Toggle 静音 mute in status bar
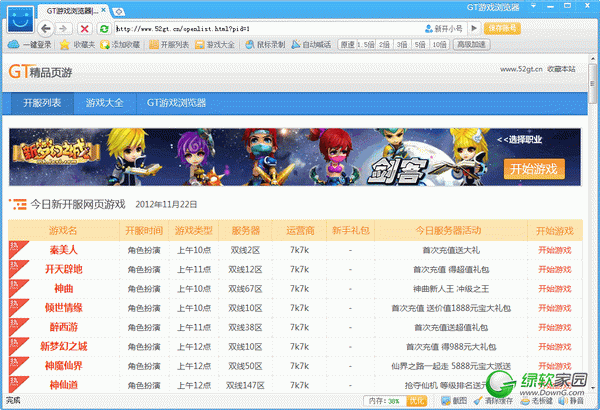The image size is (600, 410). pyautogui.click(x=571, y=401)
